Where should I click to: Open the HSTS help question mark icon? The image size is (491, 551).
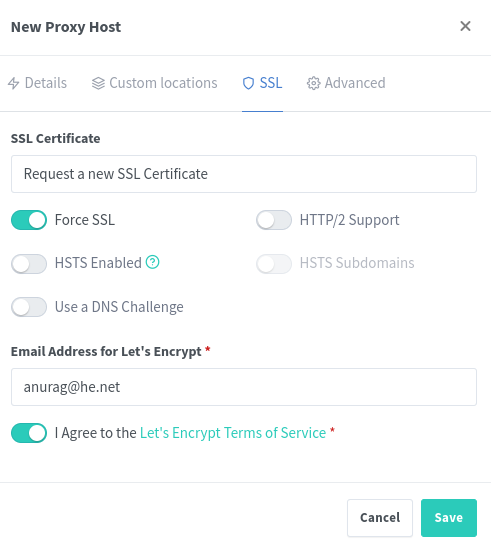(x=153, y=262)
